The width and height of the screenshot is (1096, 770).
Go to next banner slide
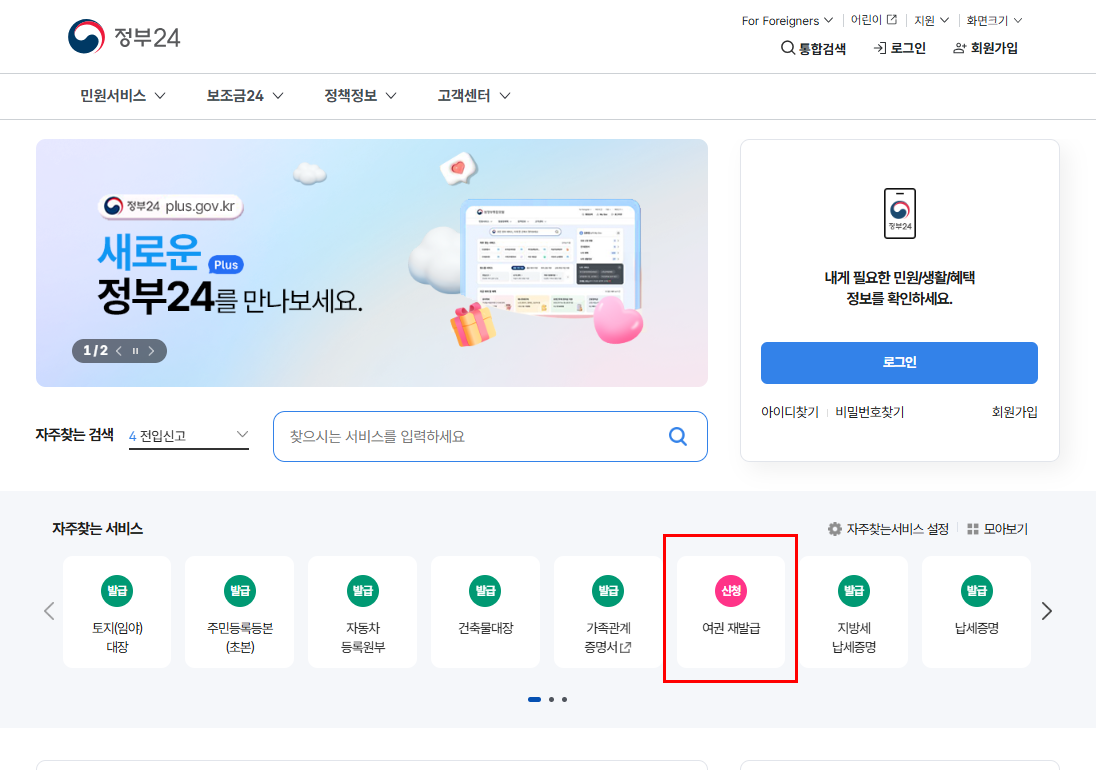(x=151, y=351)
